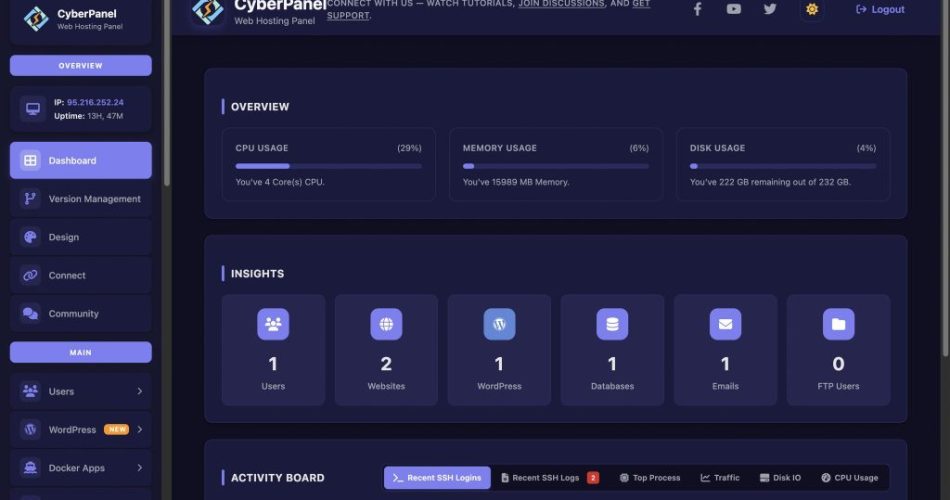This screenshot has width=950, height=500.
Task: Open the YouTube channel icon
Action: (x=734, y=9)
